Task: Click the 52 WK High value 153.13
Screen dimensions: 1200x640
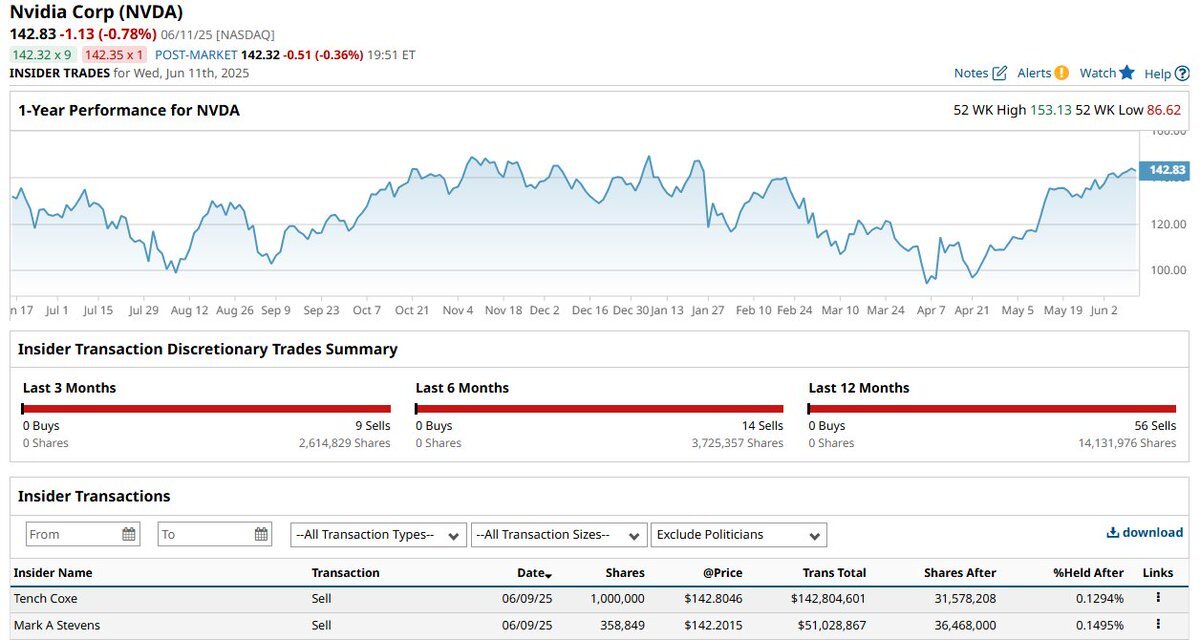Action: [1050, 110]
